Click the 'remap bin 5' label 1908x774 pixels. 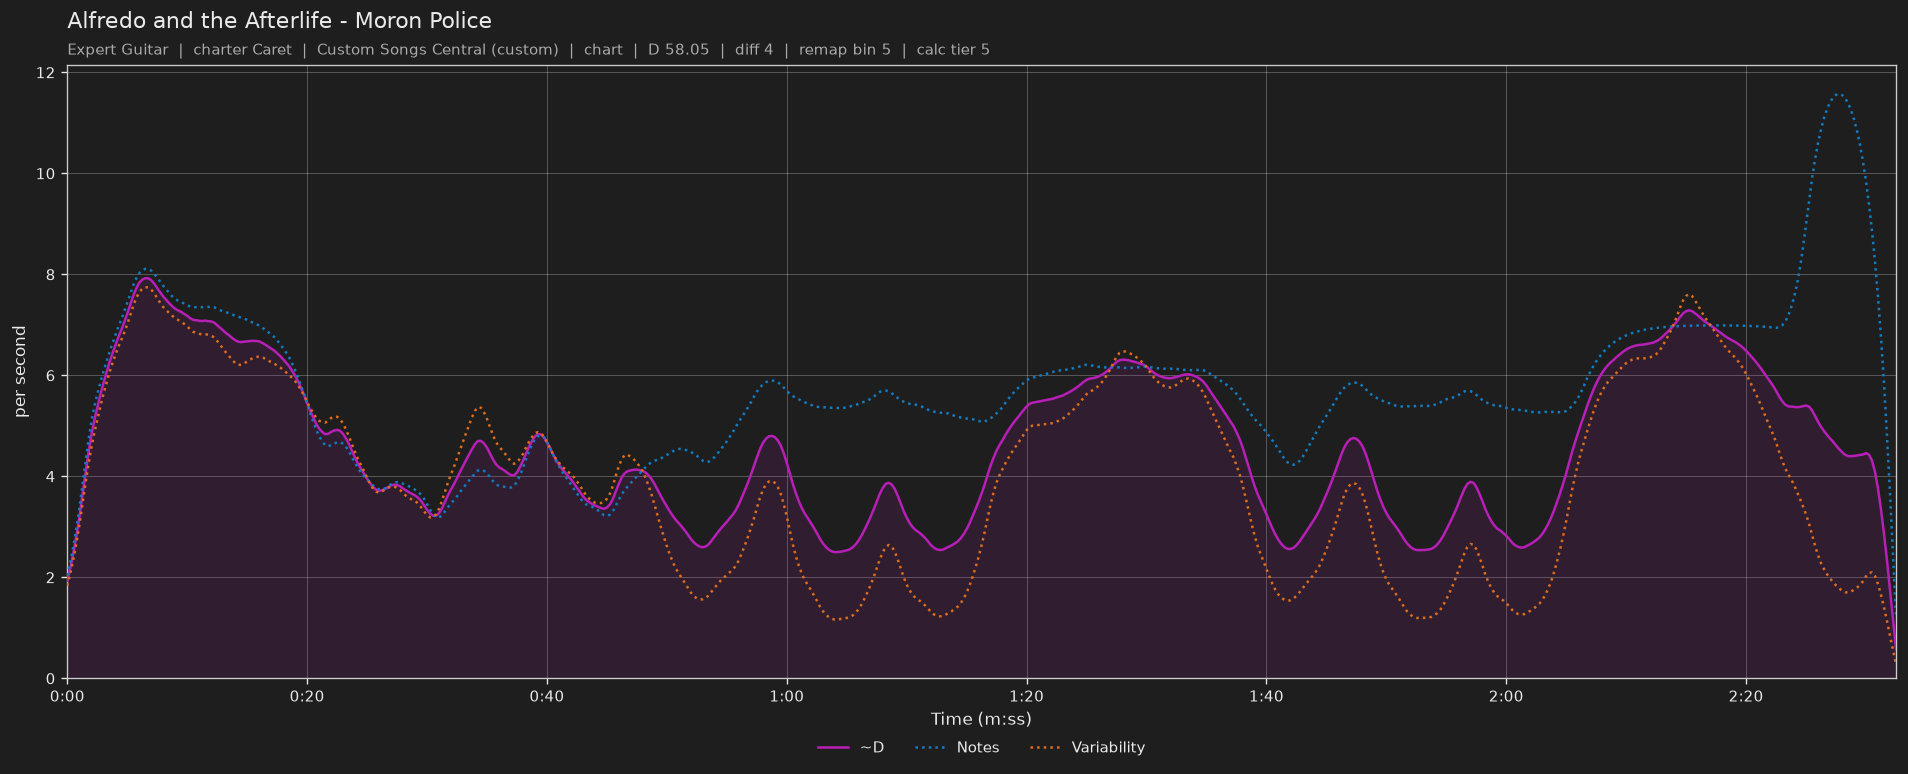click(844, 50)
